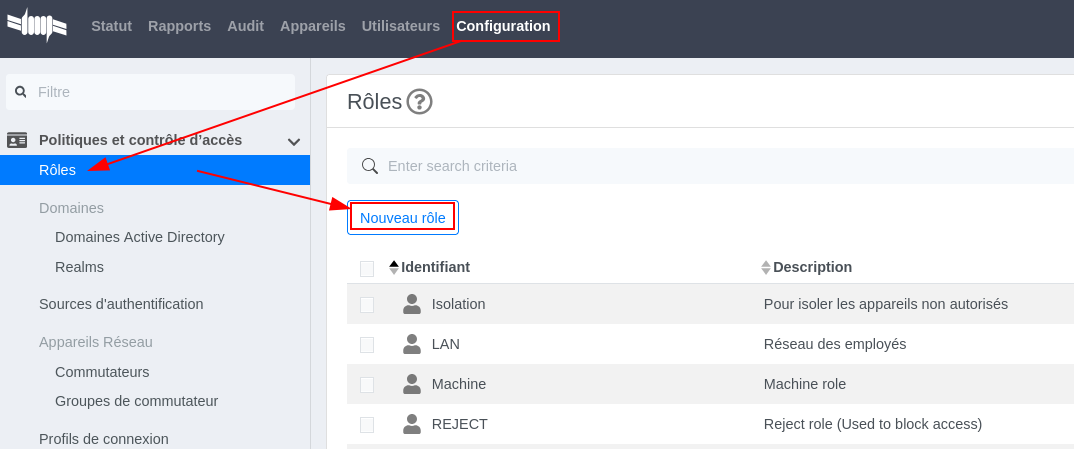
Task: Click the LAN role name
Action: (x=446, y=344)
